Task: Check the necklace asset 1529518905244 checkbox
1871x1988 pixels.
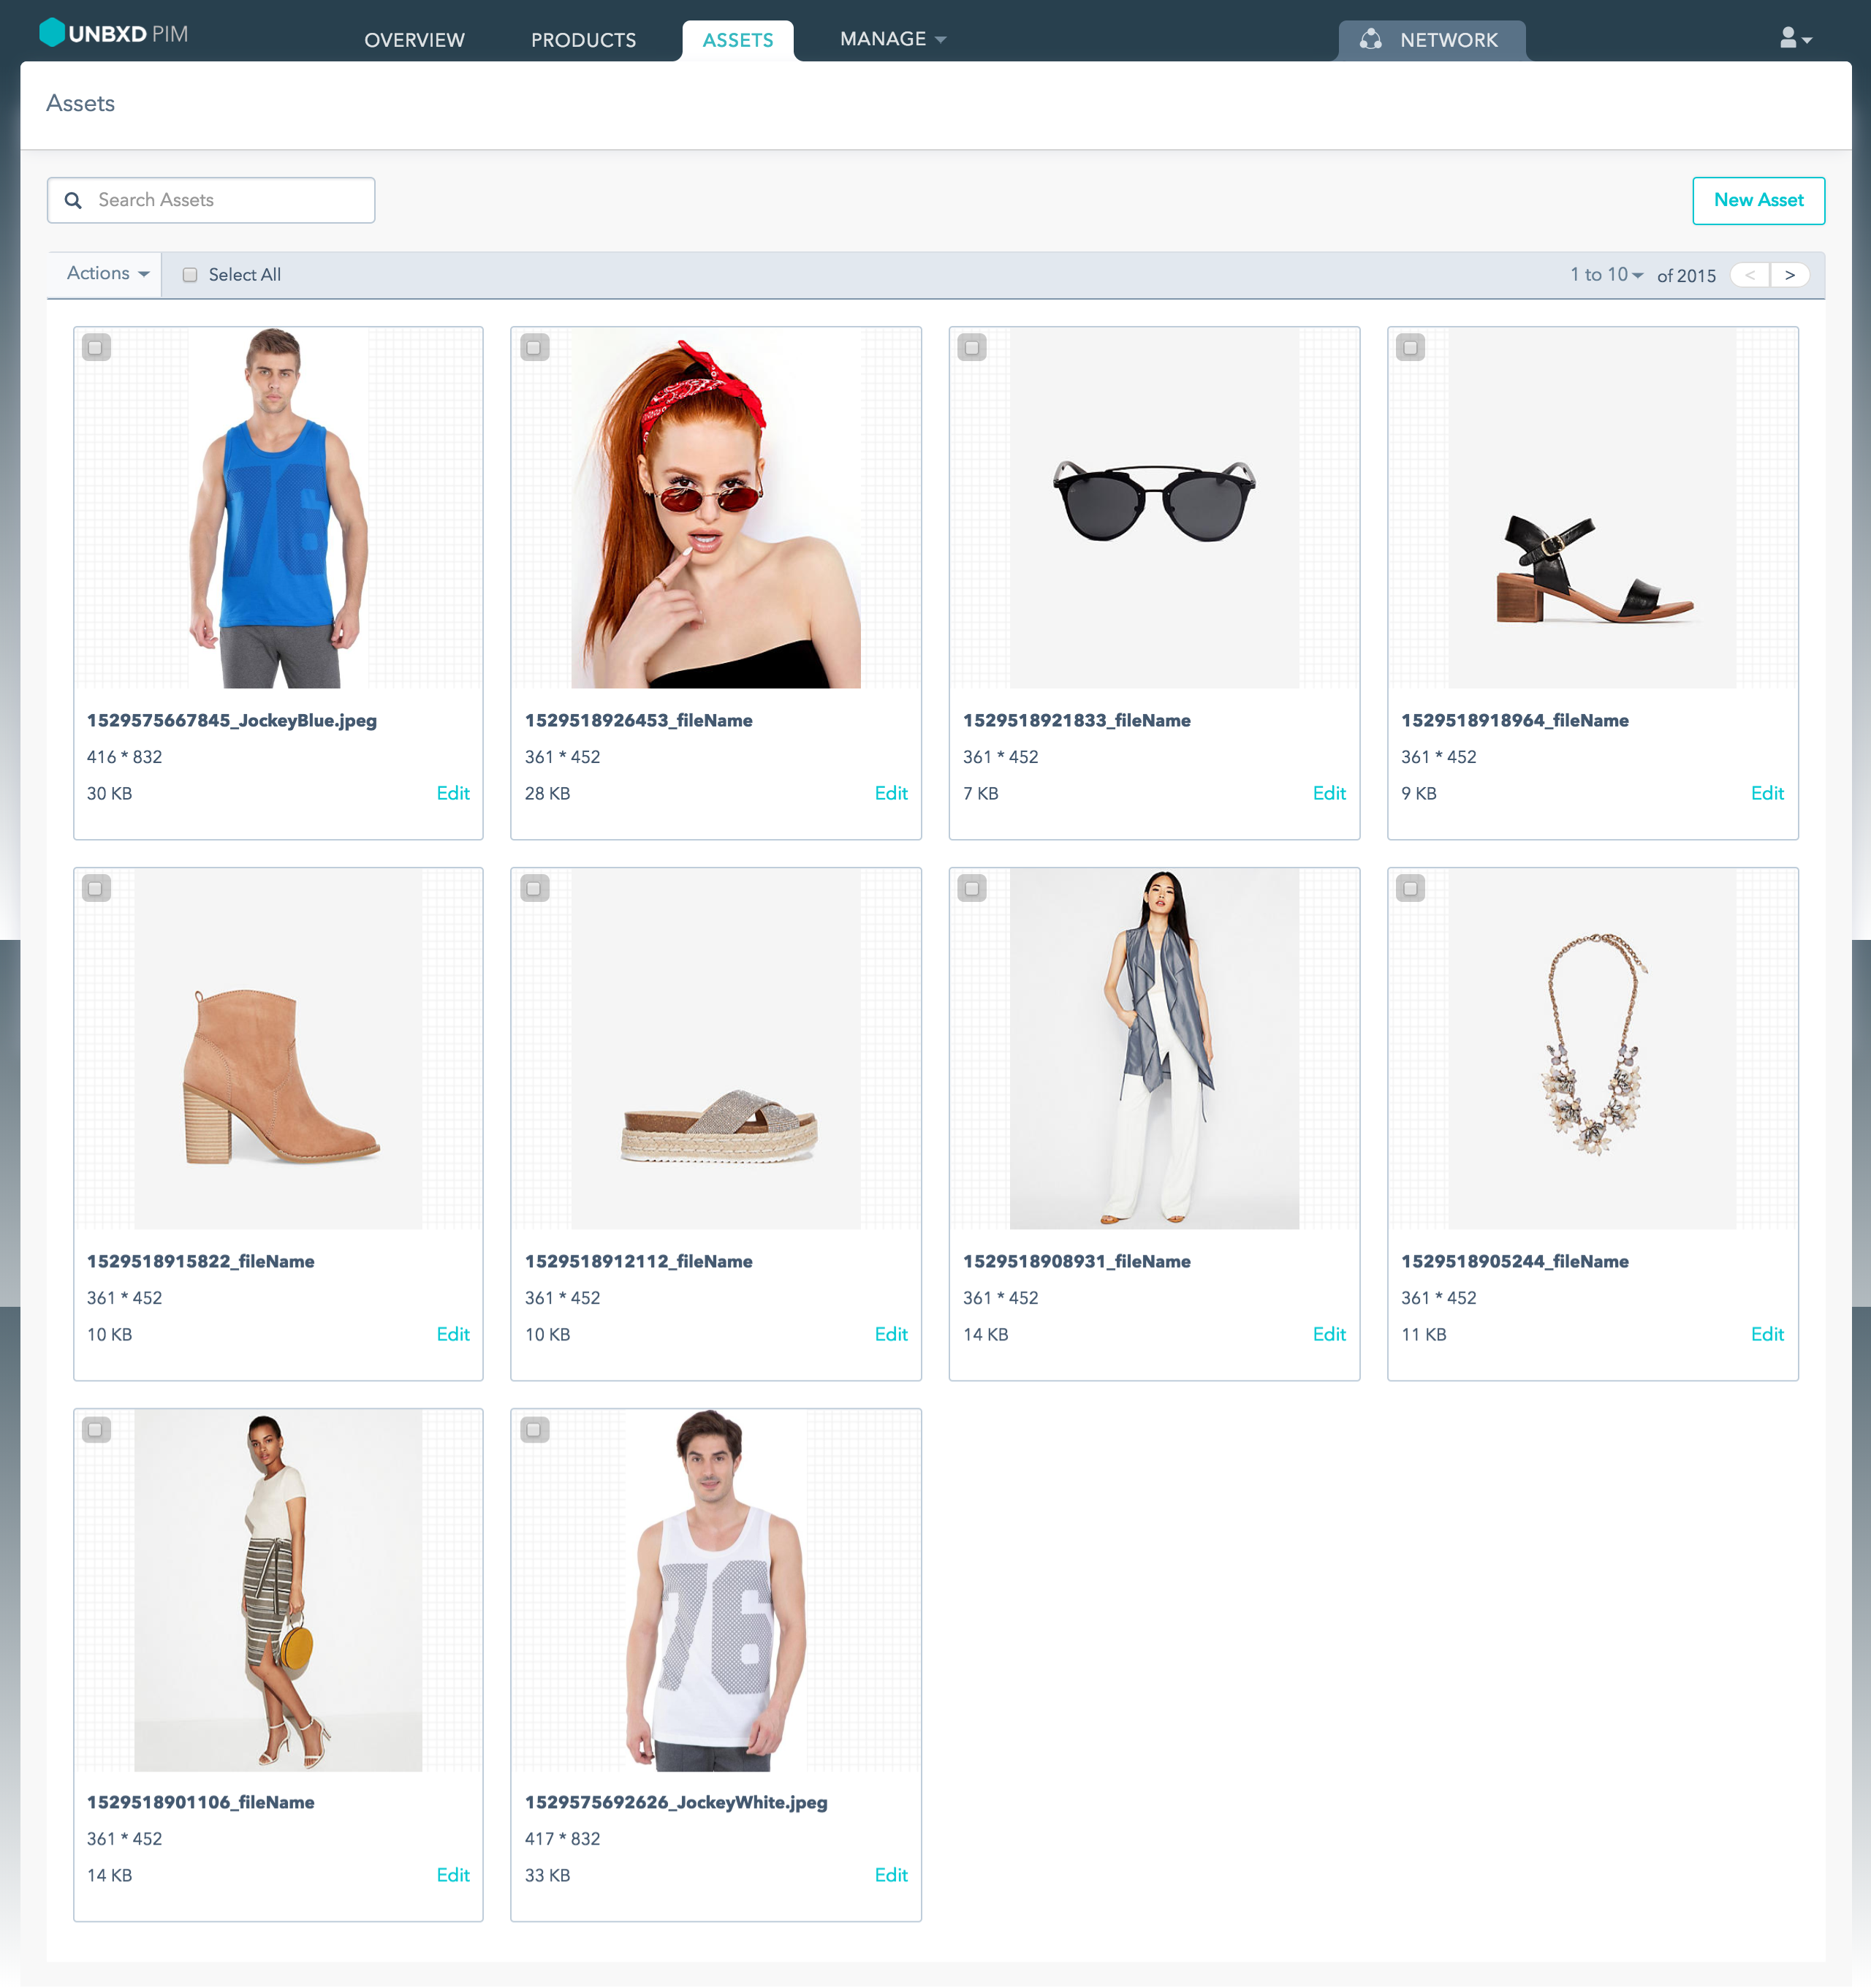Action: tap(1410, 888)
